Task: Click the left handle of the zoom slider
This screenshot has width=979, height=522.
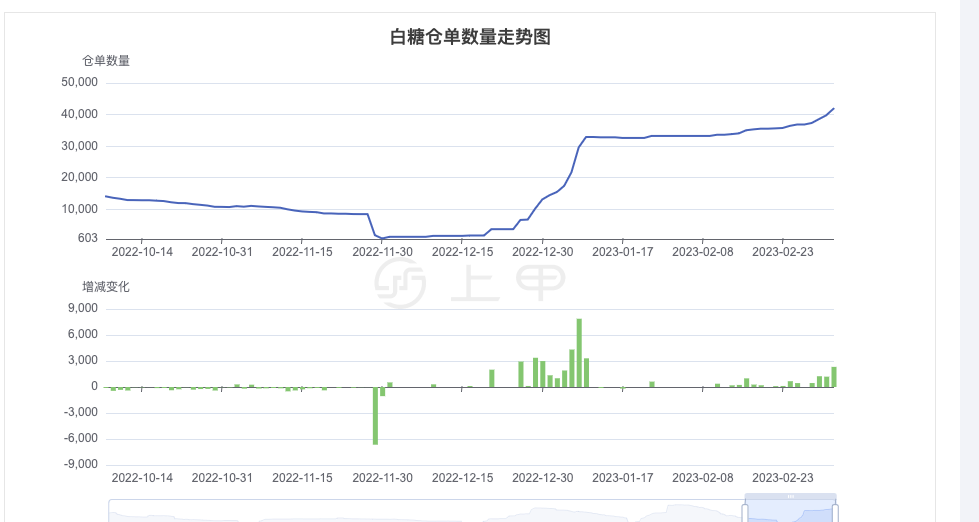Action: point(745,512)
